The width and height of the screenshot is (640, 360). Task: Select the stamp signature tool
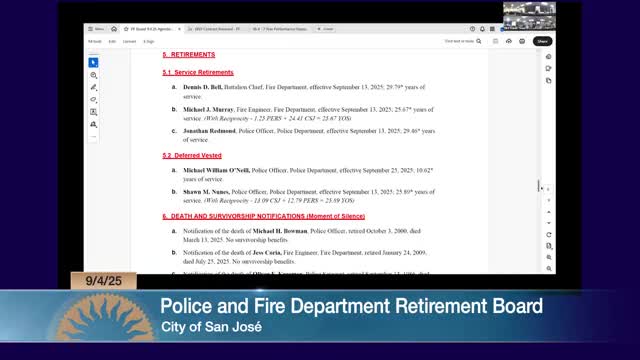(x=93, y=124)
